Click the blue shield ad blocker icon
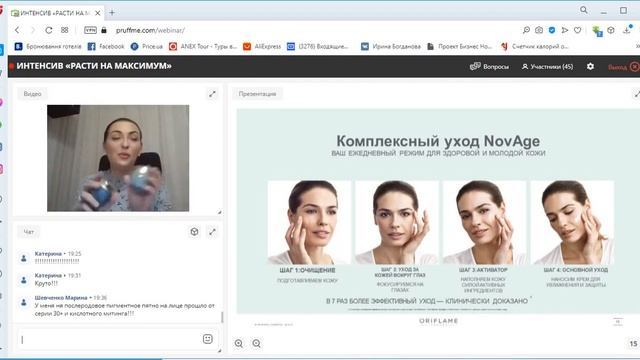This screenshot has height=360, width=640. point(552,30)
